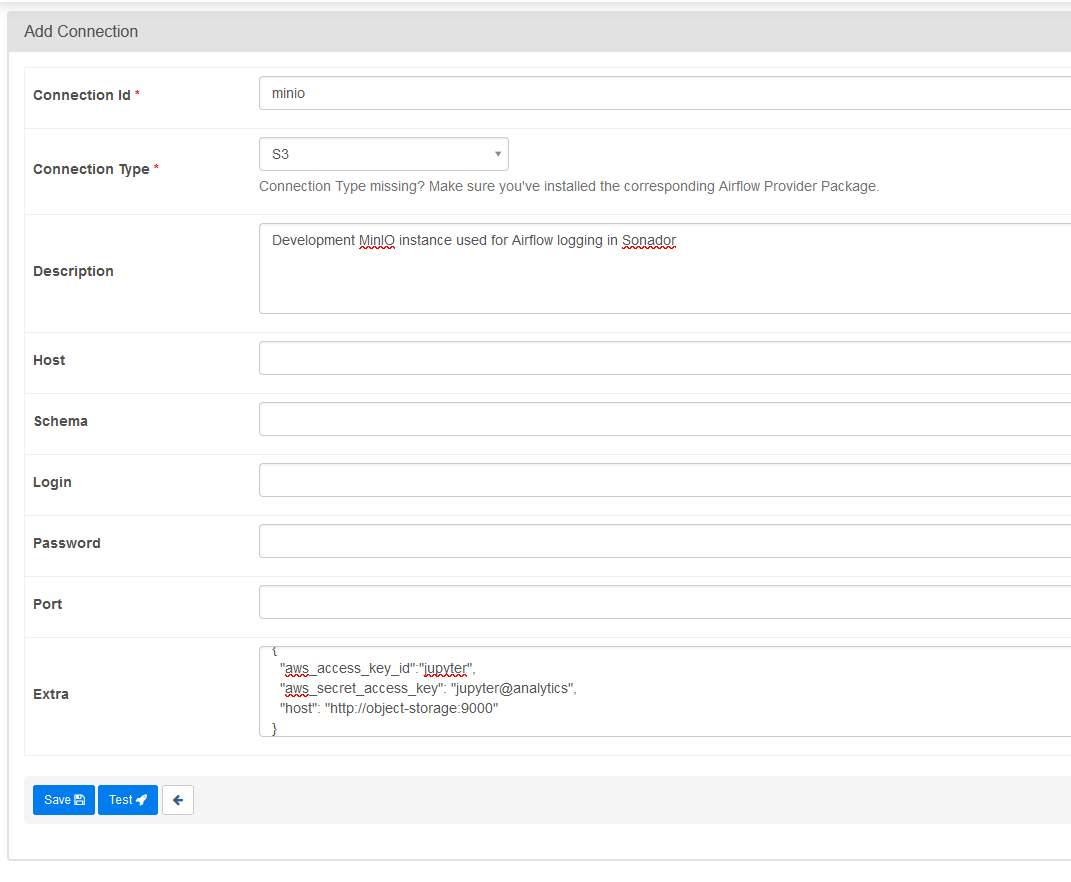1071x882 pixels.
Task: Click the Password input field
Action: click(600, 540)
